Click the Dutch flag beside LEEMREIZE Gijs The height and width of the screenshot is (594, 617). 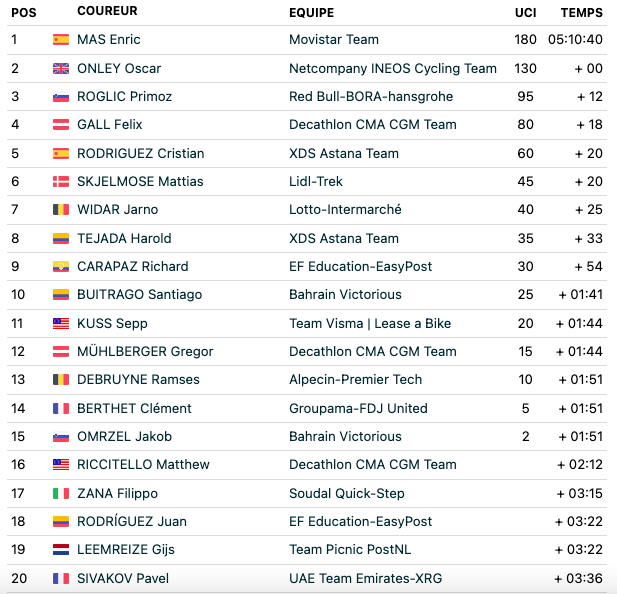pyautogui.click(x=61, y=549)
